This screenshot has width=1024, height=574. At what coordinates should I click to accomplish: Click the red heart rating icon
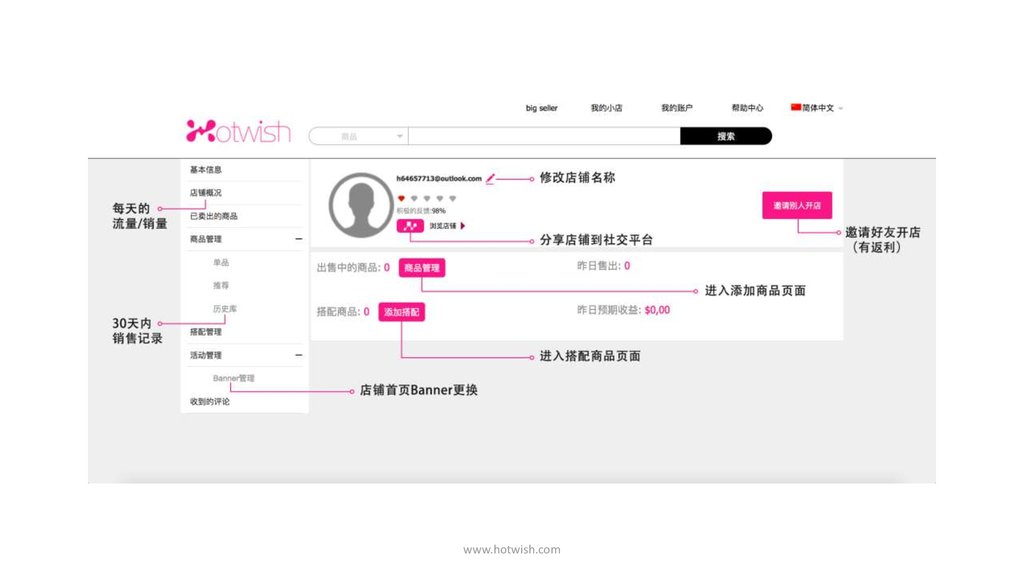tap(401, 199)
